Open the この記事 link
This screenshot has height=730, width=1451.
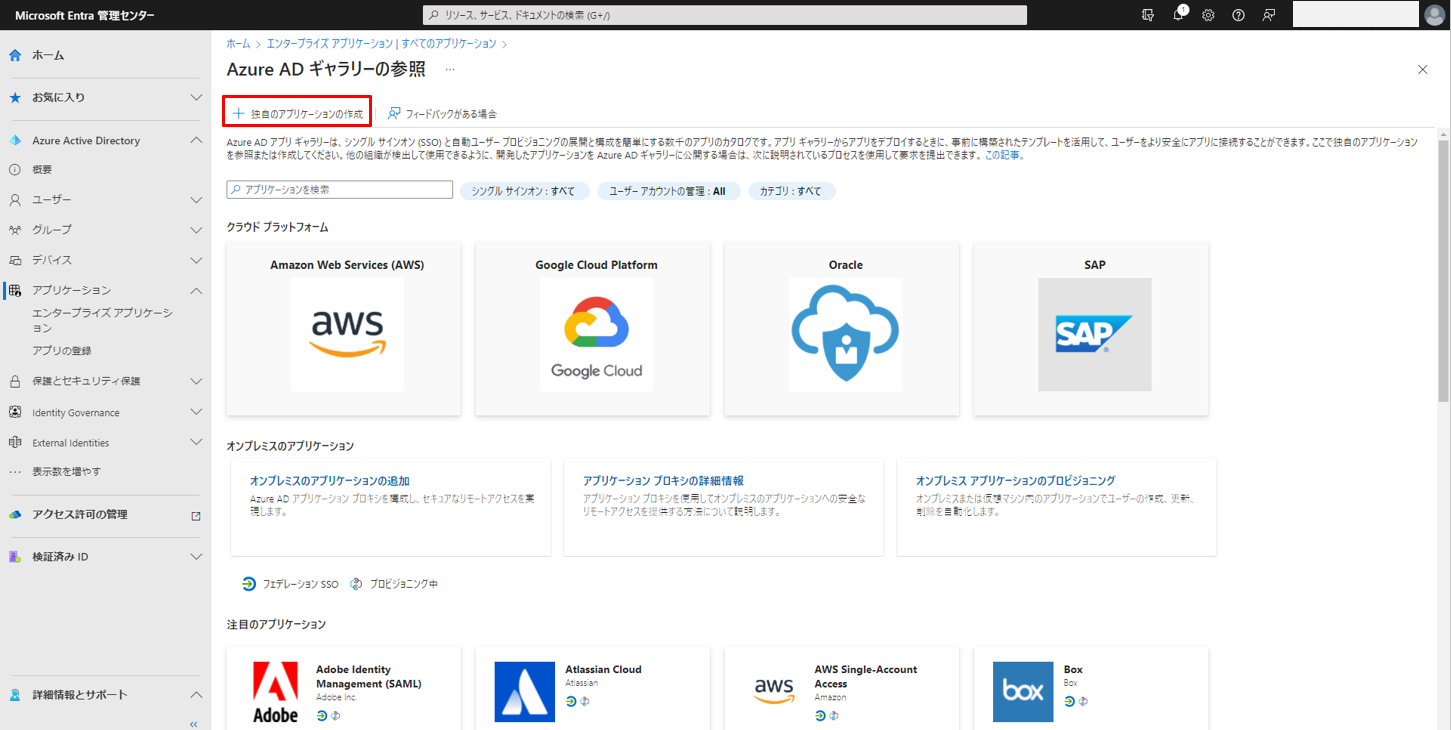pos(1003,156)
